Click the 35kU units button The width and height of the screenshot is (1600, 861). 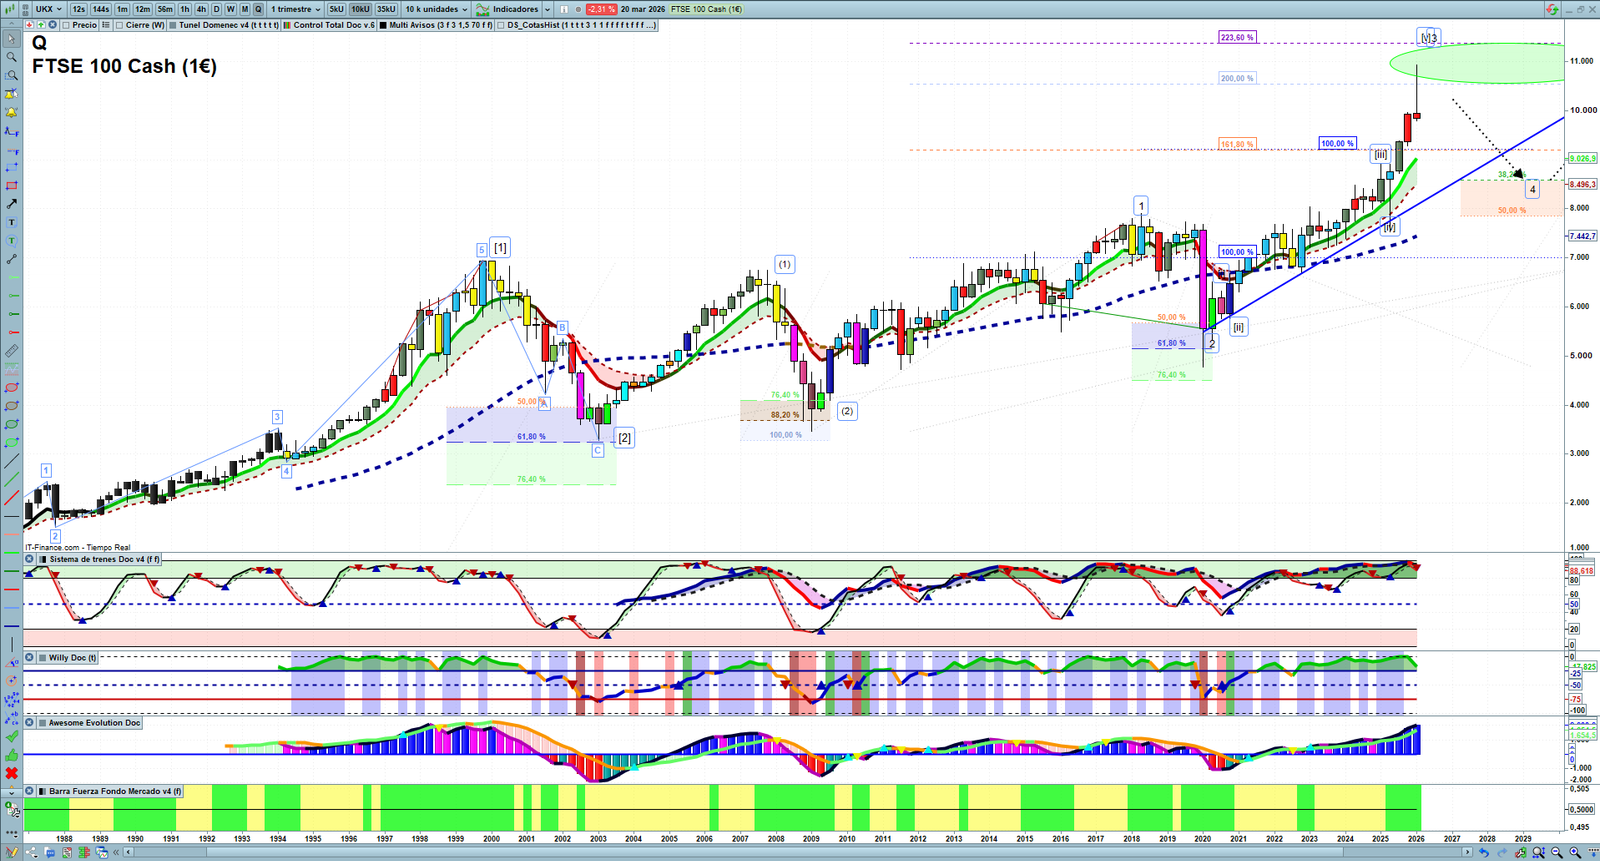386,9
